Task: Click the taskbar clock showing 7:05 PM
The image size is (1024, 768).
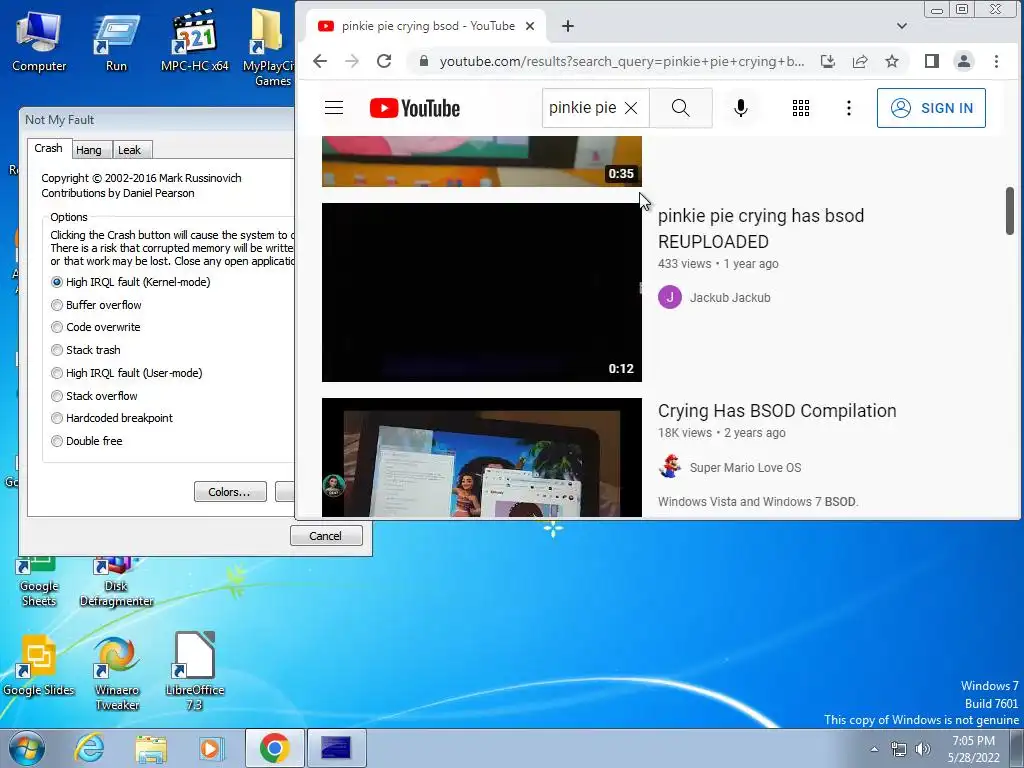Action: pos(973,749)
